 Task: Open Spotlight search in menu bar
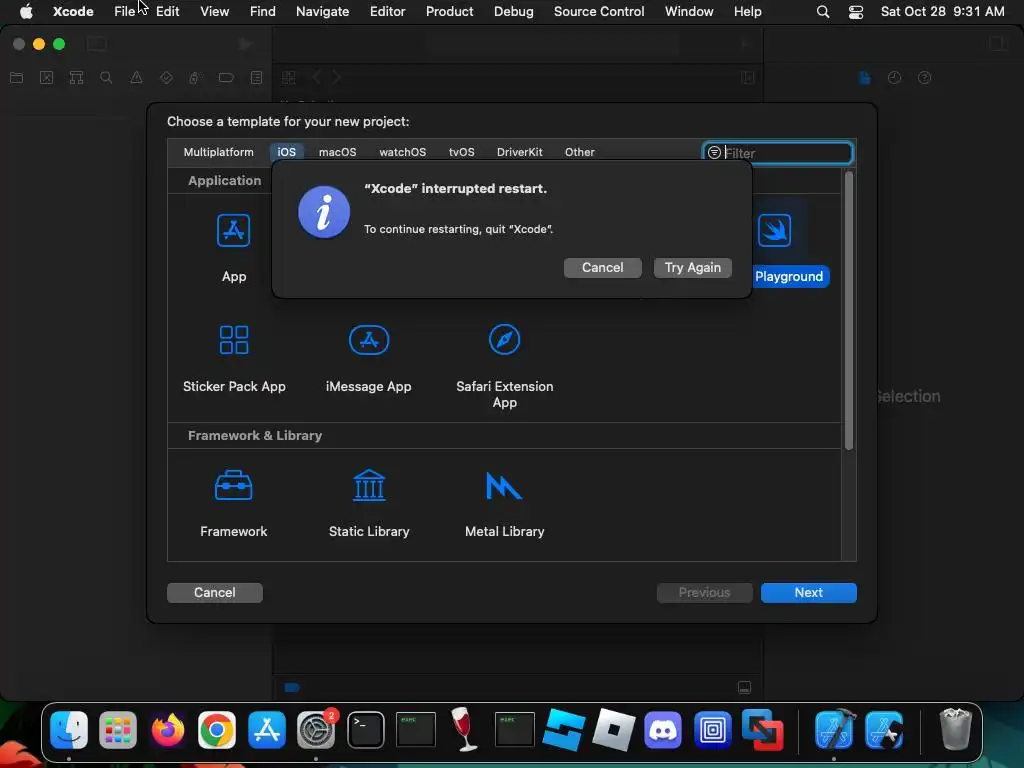(823, 12)
